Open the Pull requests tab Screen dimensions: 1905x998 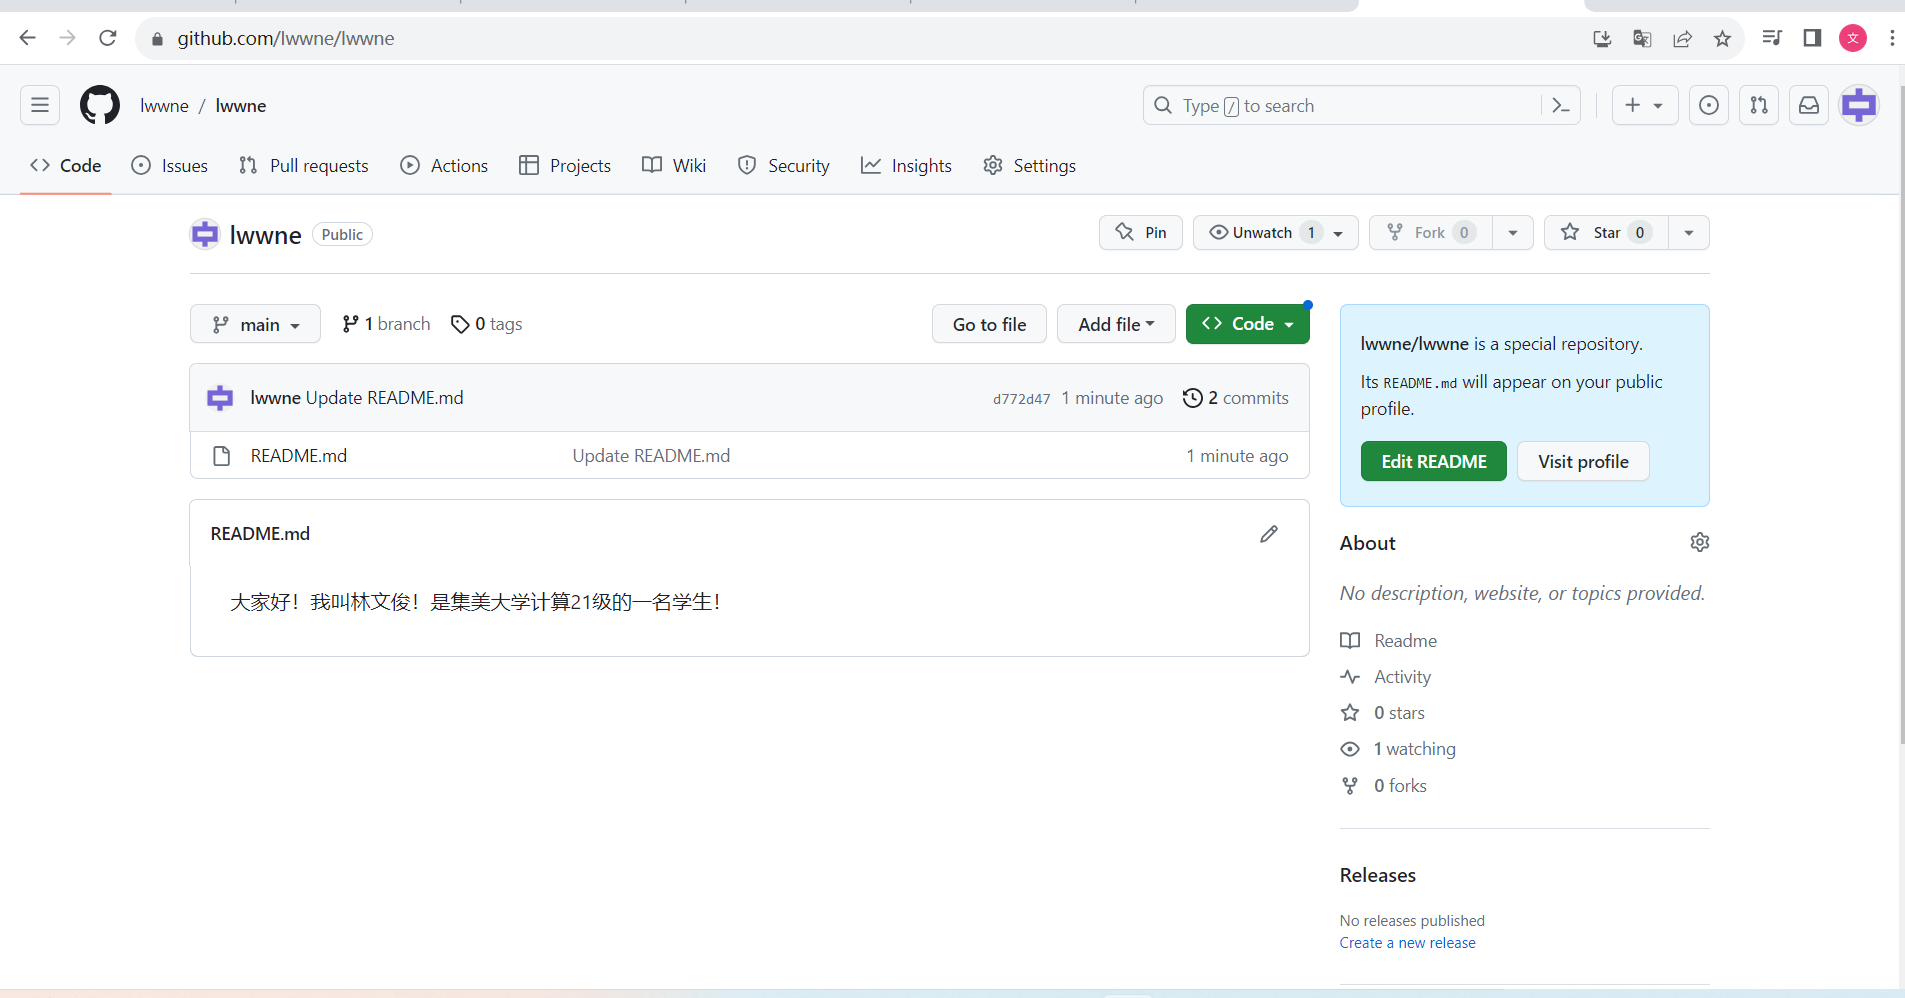(x=304, y=166)
